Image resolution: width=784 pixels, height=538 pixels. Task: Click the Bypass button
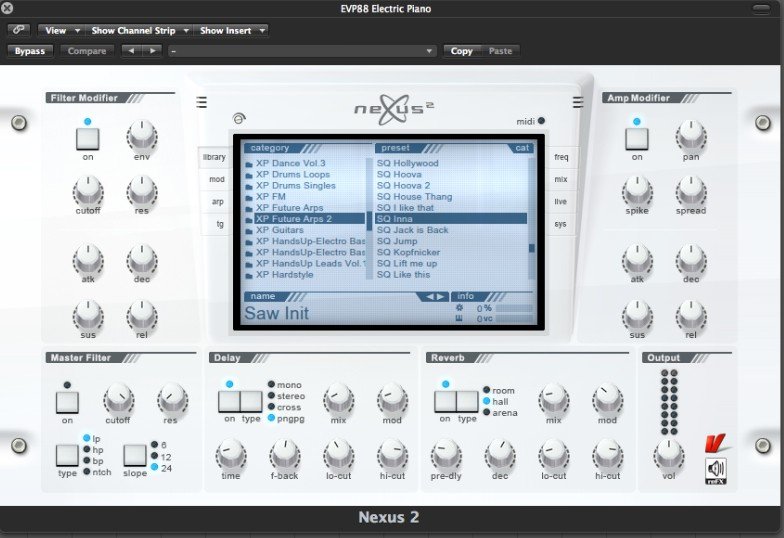30,51
